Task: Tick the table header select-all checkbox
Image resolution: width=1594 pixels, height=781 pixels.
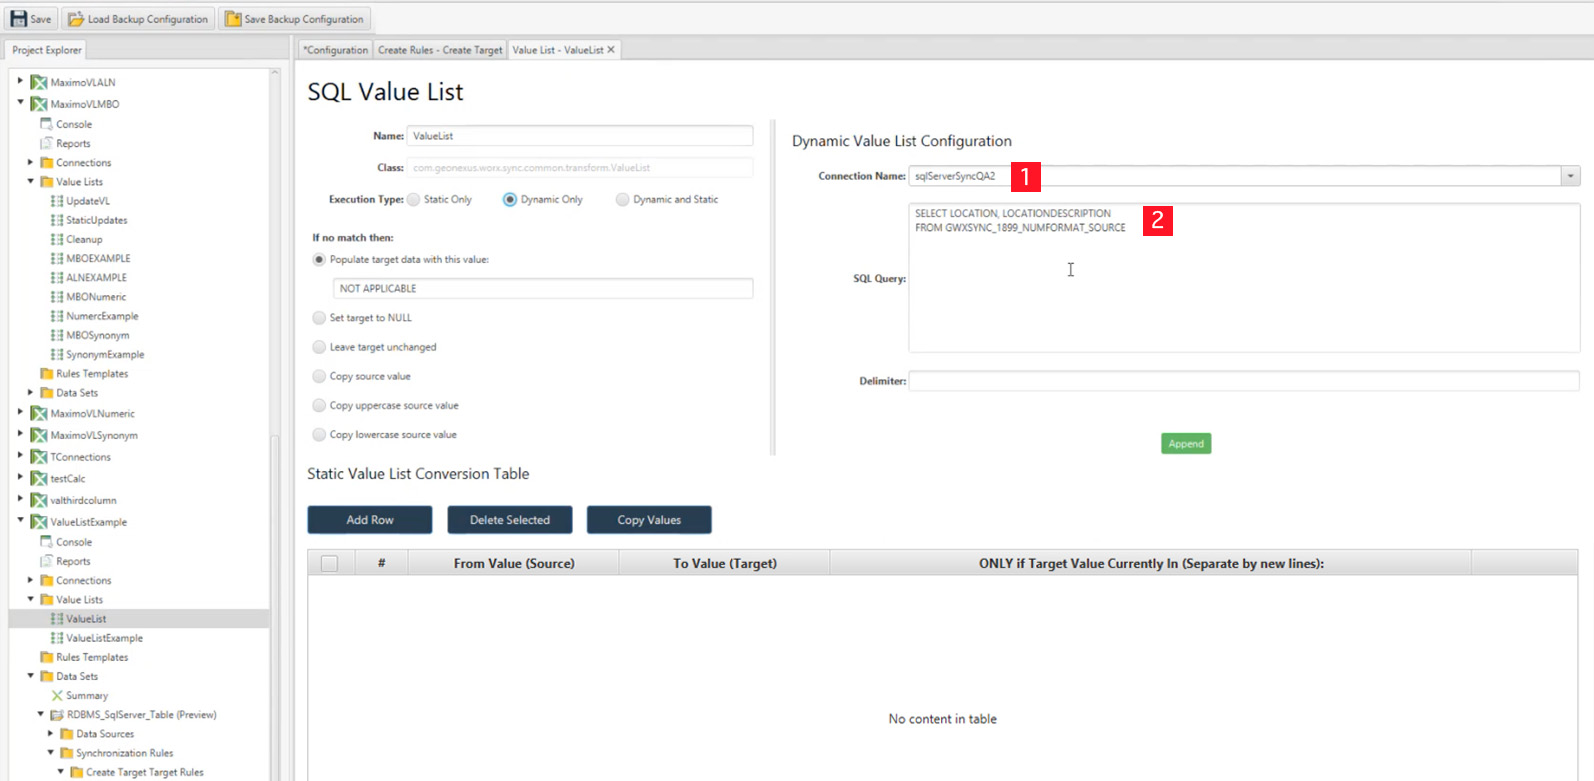Action: tap(329, 564)
